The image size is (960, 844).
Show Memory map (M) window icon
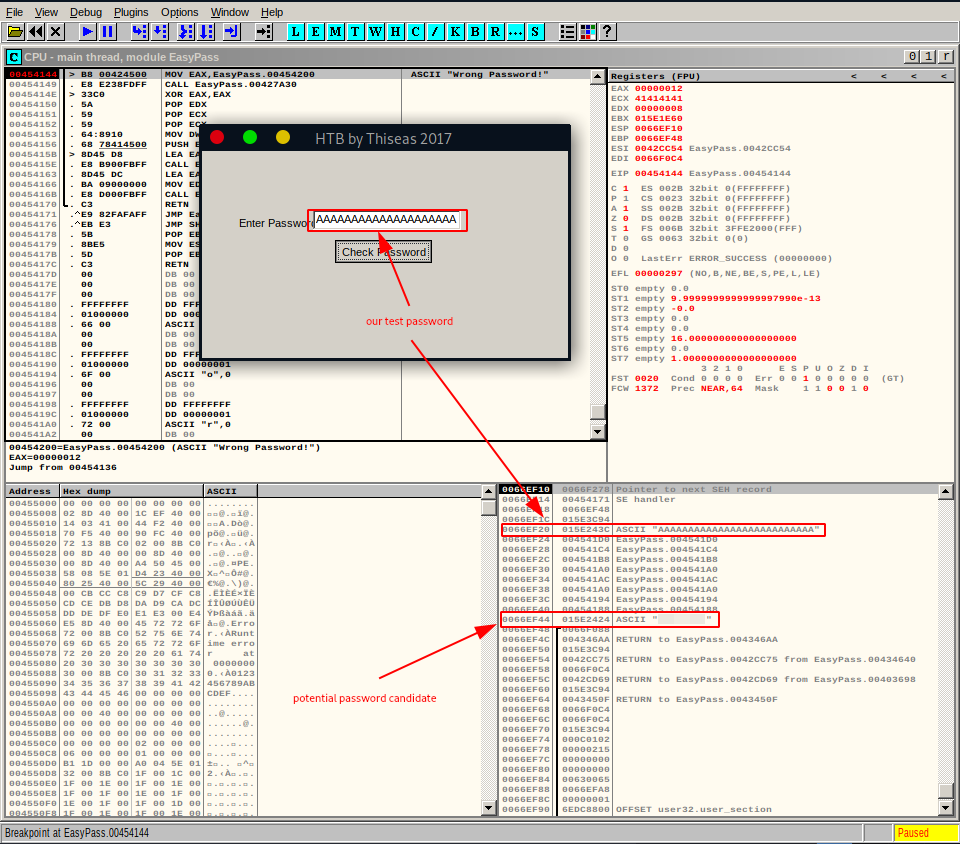point(335,32)
